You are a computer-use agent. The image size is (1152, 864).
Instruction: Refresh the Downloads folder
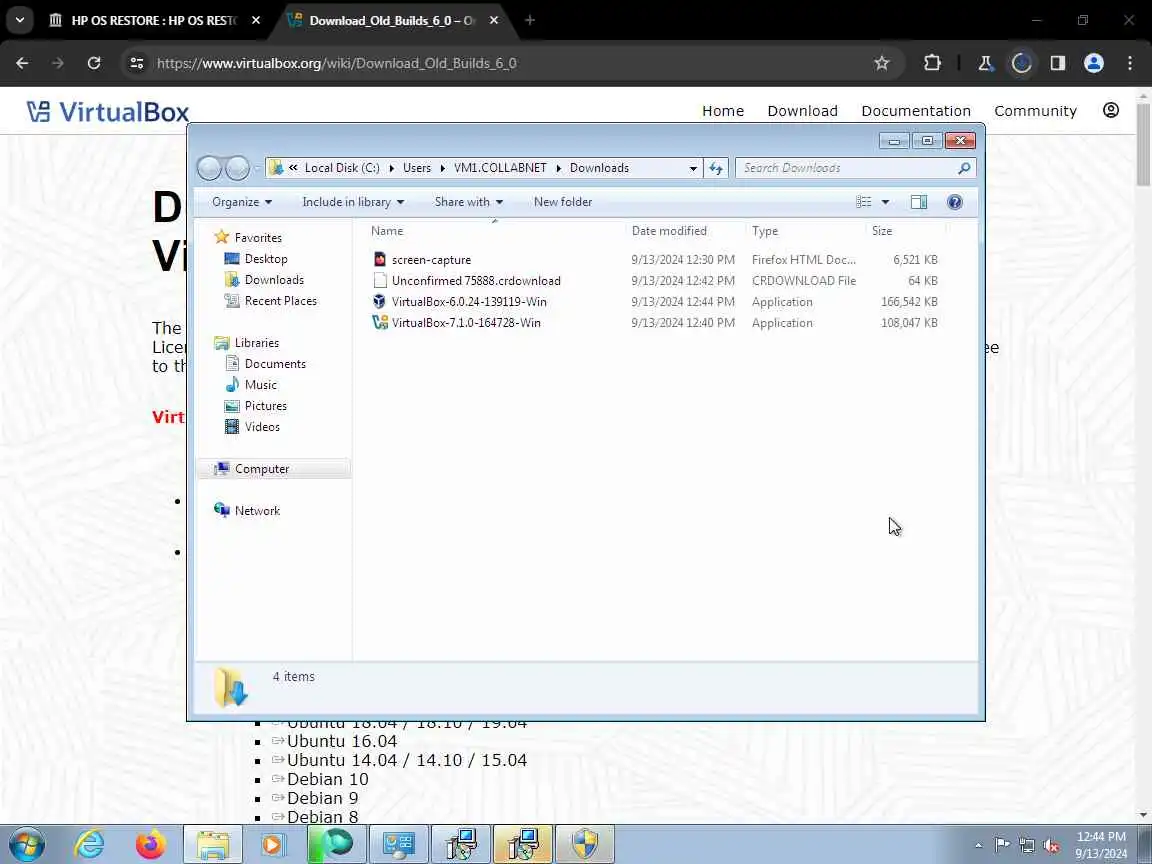pyautogui.click(x=716, y=168)
